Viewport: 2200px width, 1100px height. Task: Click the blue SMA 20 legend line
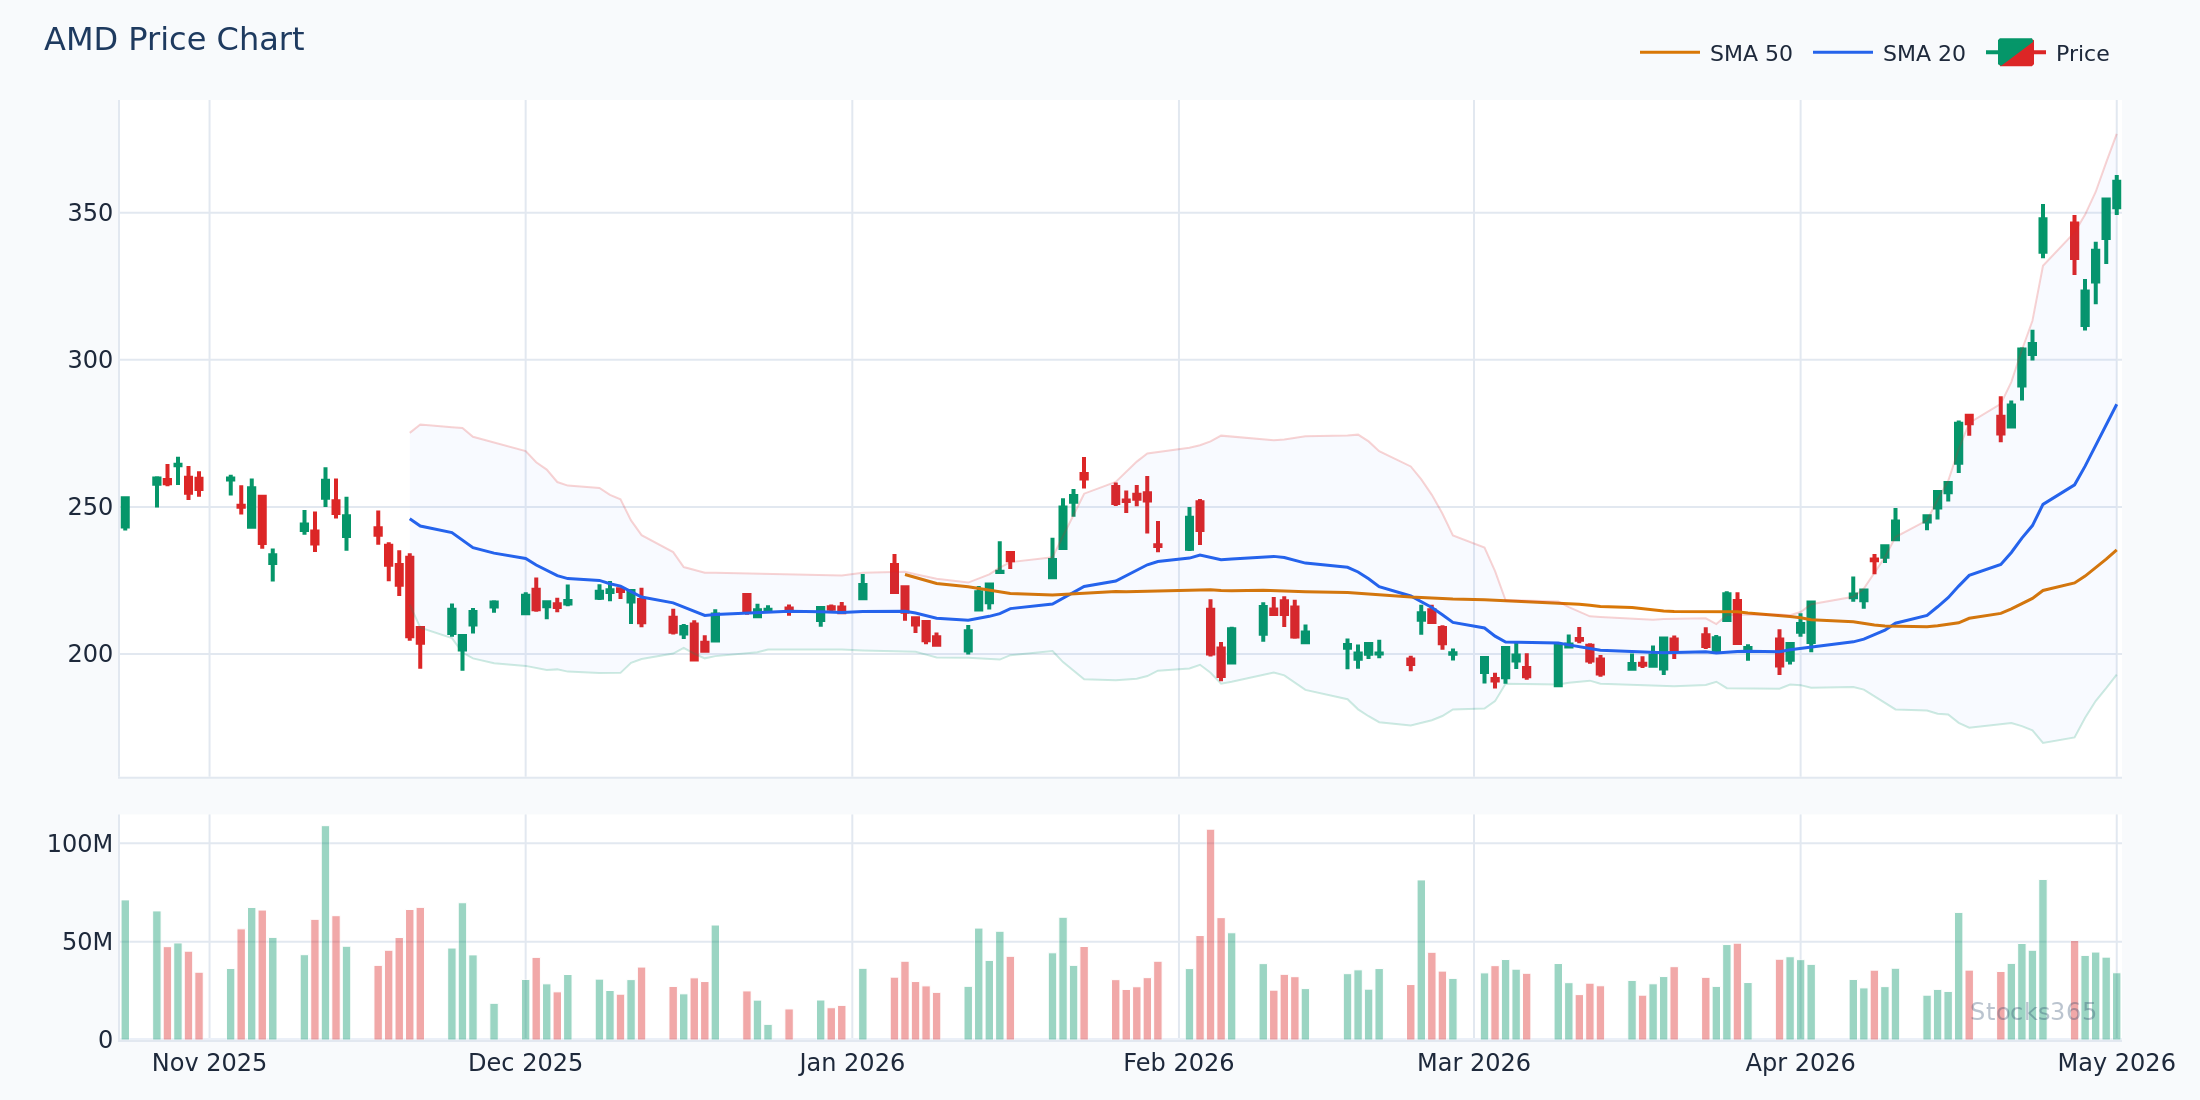click(x=1843, y=53)
